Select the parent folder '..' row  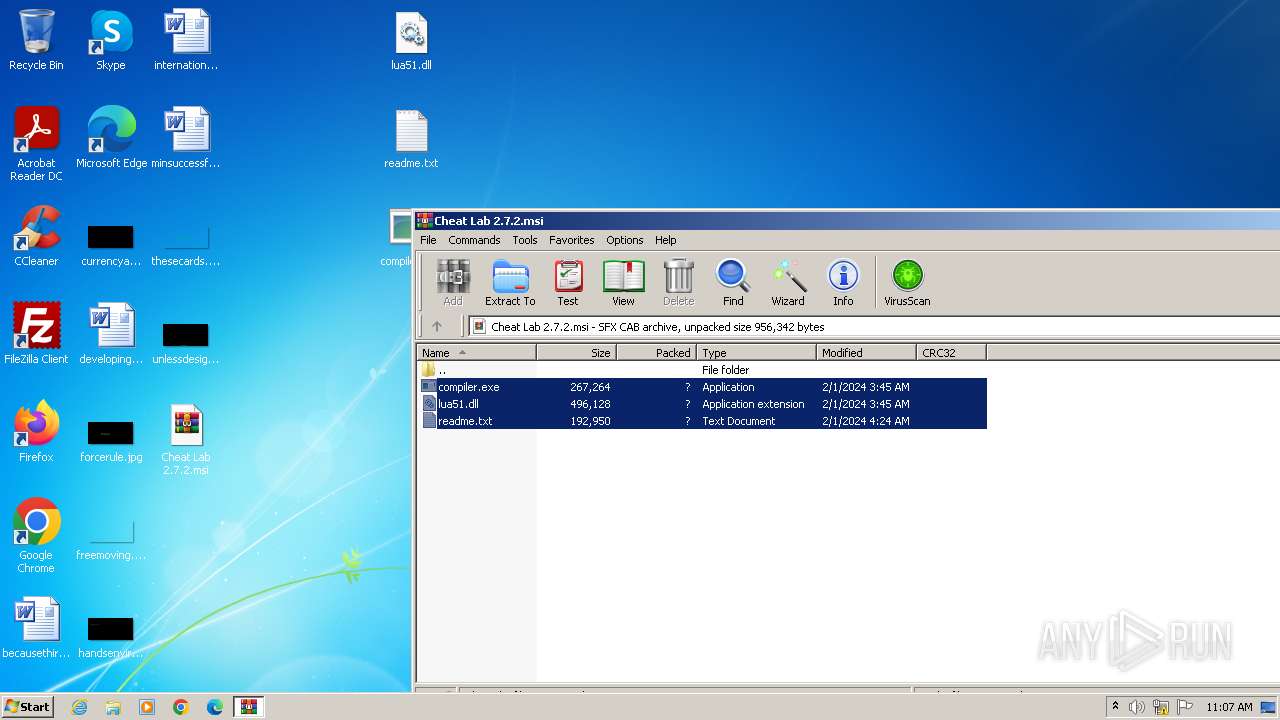point(702,370)
